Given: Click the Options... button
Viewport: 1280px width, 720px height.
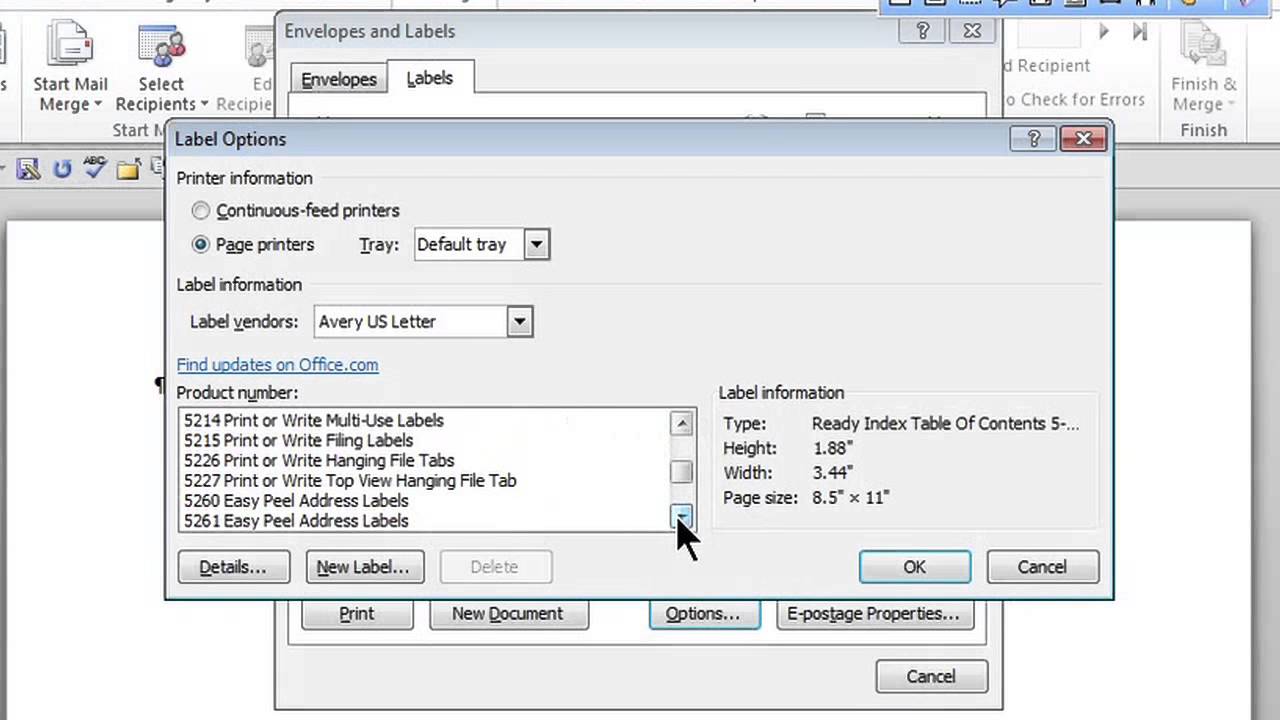Looking at the screenshot, I should point(704,614).
